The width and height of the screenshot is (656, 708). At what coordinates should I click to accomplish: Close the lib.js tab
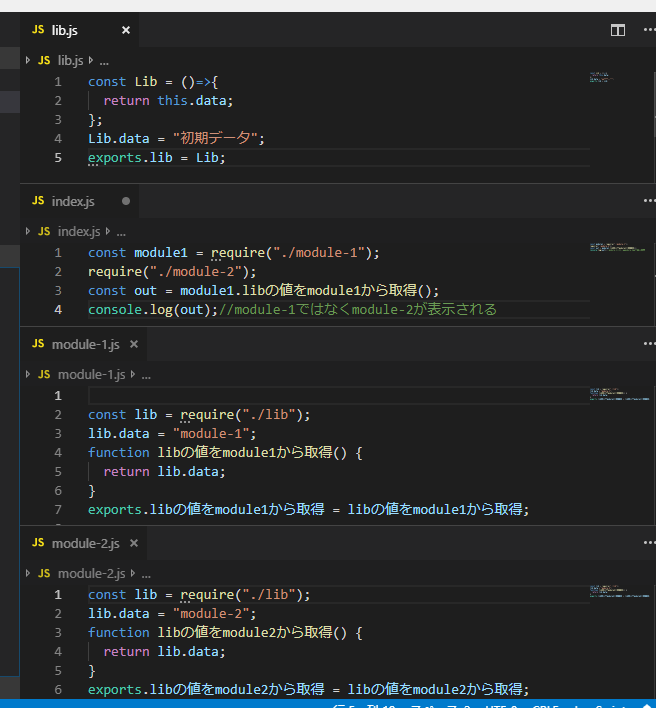tap(126, 30)
